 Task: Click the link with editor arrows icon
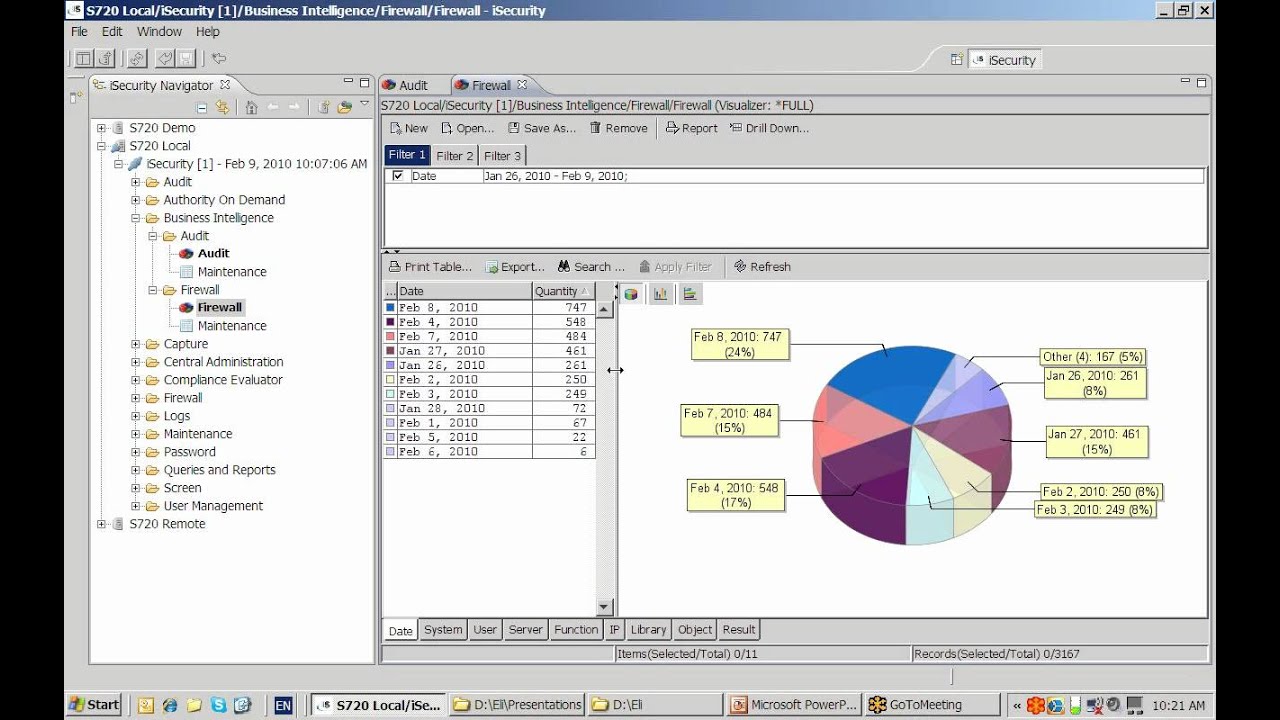pos(221,107)
